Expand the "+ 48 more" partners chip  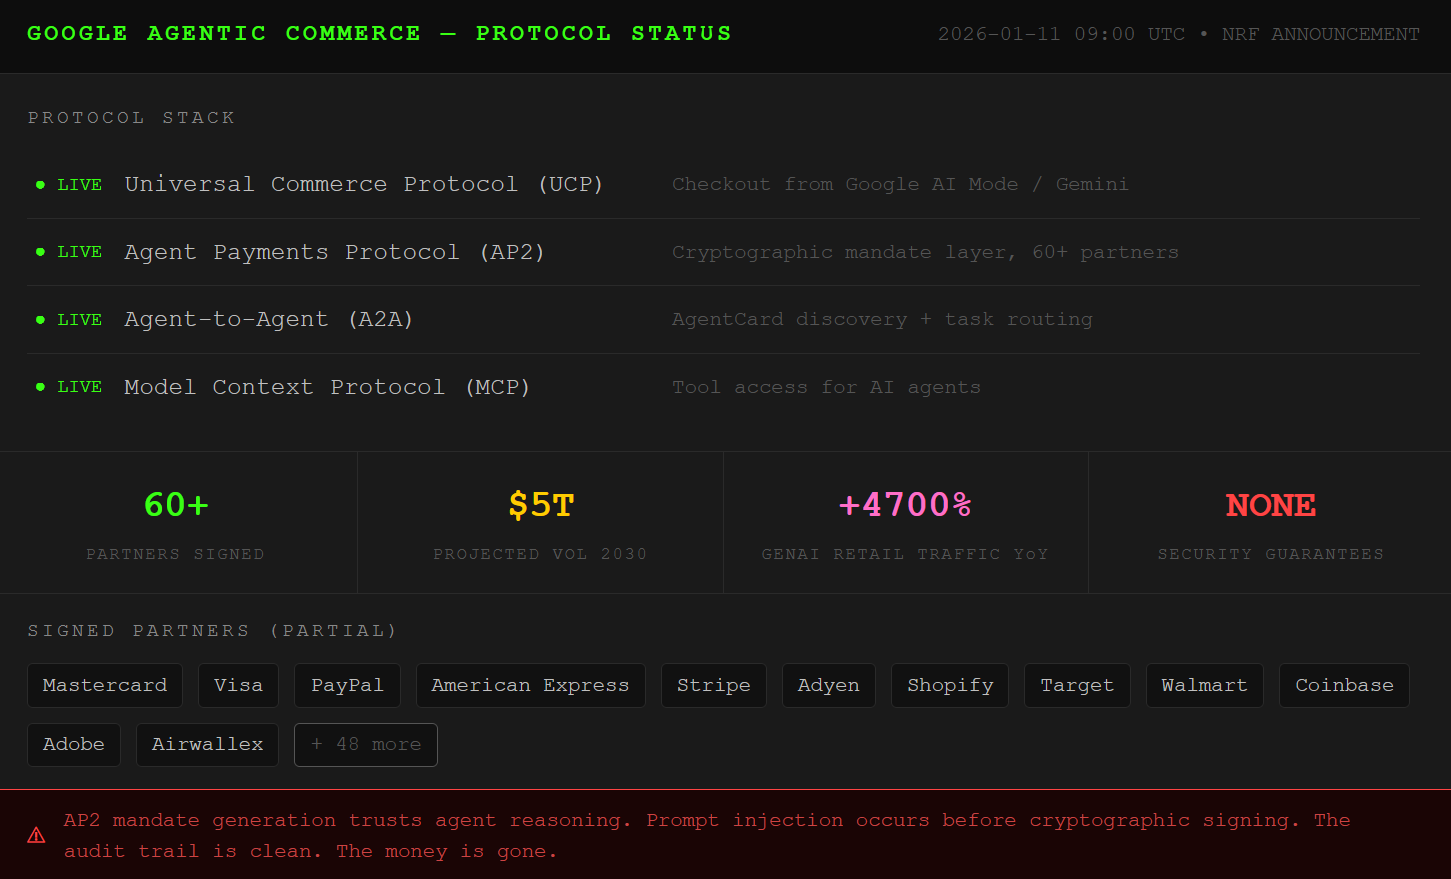pyautogui.click(x=365, y=744)
